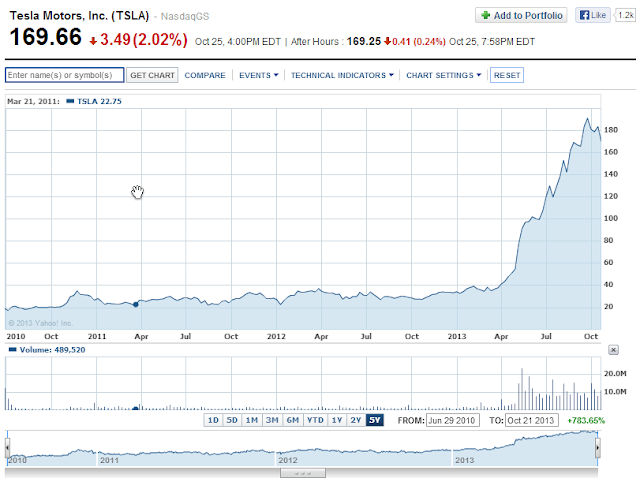Switch to the 1Y range

pyautogui.click(x=337, y=420)
